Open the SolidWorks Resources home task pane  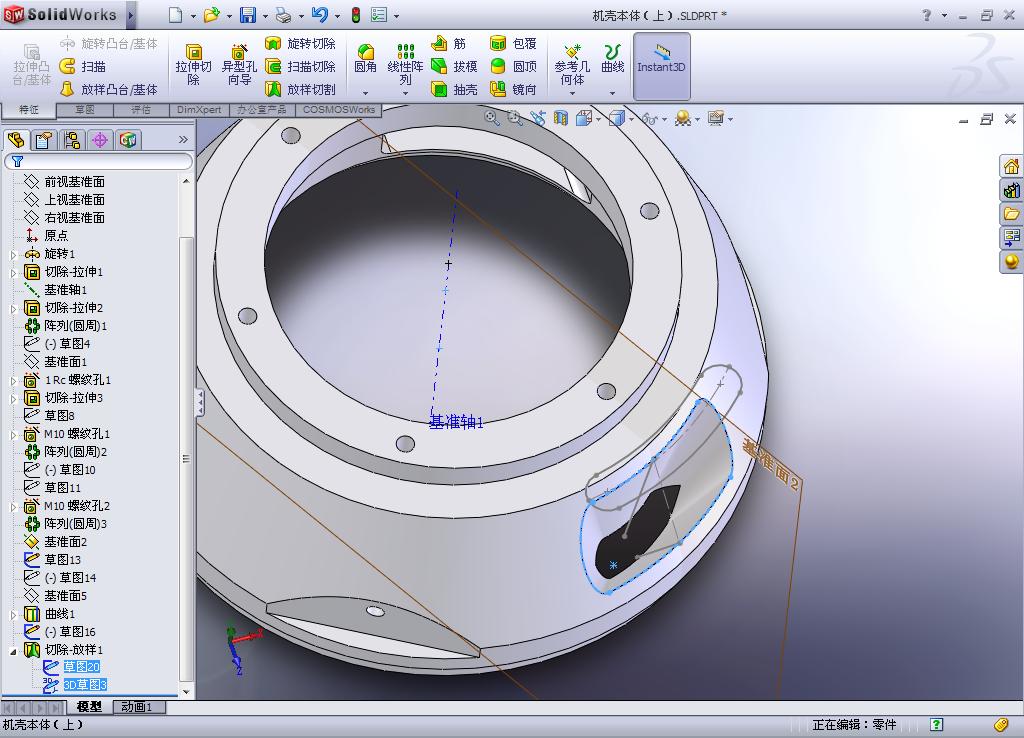point(1011,166)
